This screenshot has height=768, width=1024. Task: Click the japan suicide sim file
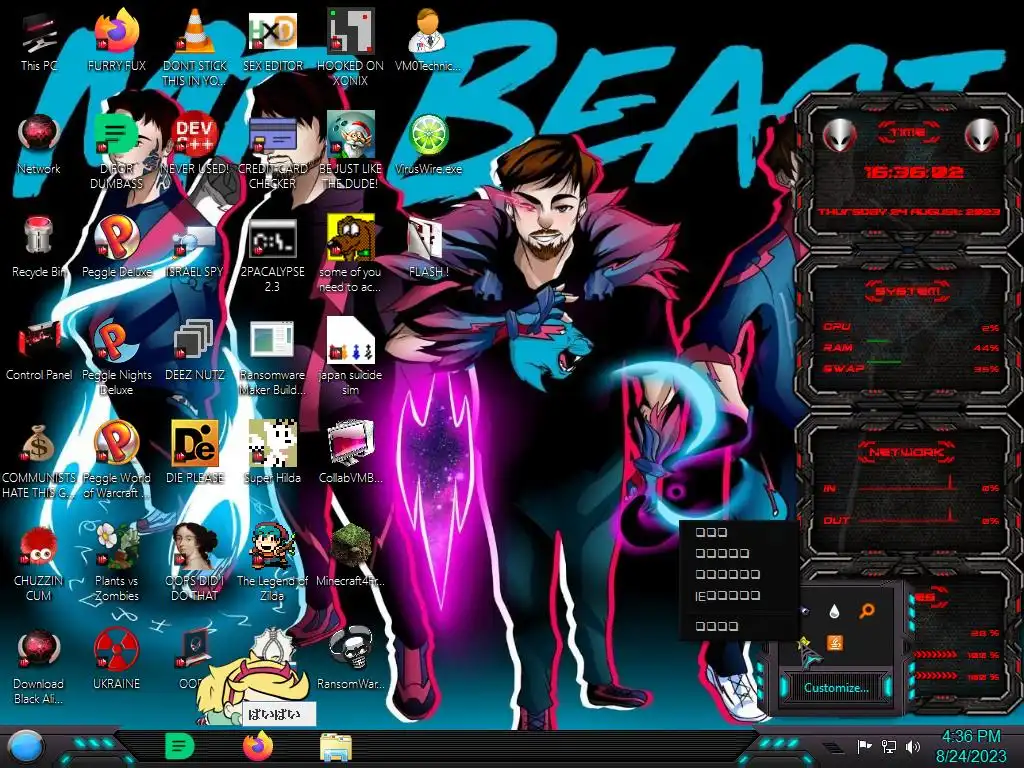350,357
